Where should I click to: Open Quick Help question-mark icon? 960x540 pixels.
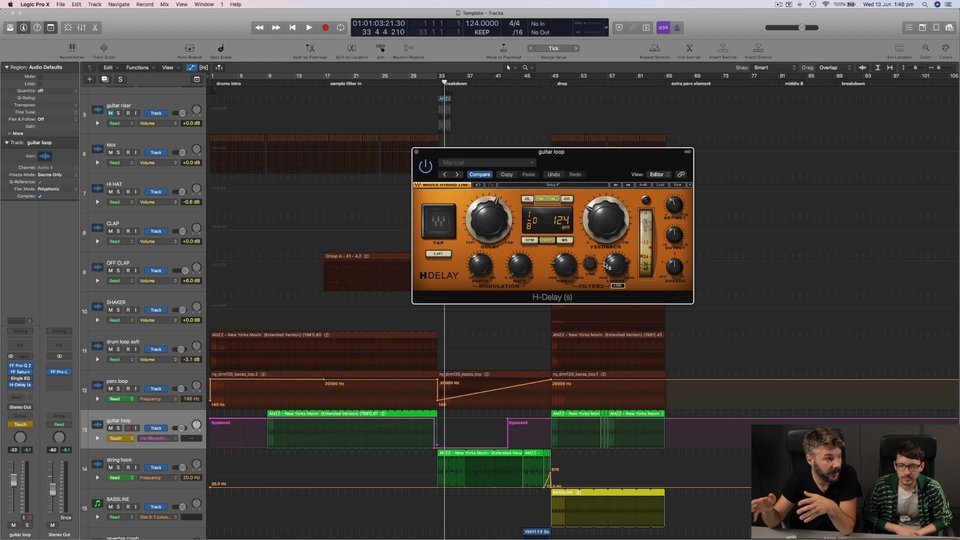point(37,28)
